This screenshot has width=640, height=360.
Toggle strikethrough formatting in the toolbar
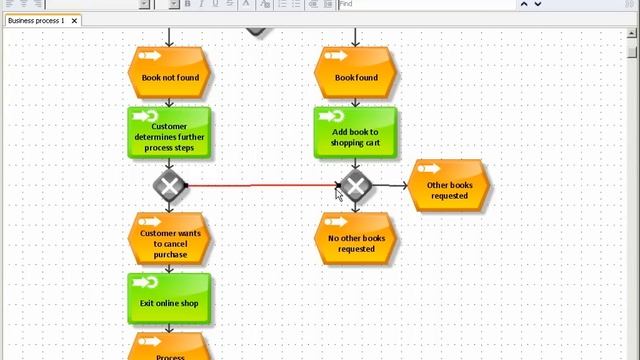230,4
